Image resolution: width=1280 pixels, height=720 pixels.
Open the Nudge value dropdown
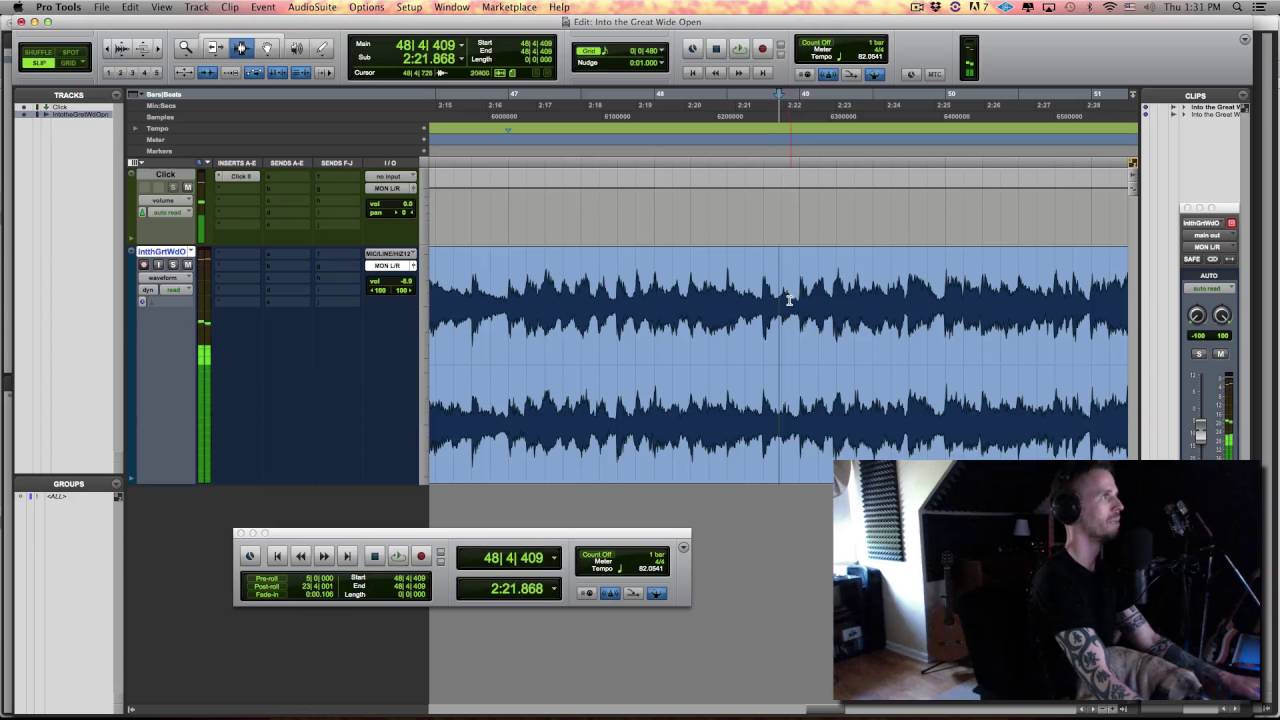[x=662, y=63]
